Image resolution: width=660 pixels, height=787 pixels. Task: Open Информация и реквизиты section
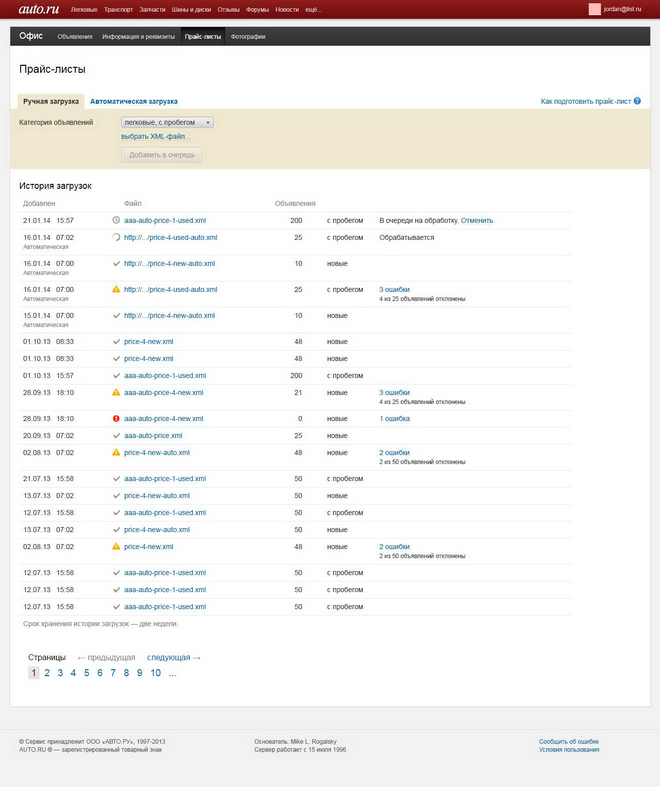coord(139,37)
